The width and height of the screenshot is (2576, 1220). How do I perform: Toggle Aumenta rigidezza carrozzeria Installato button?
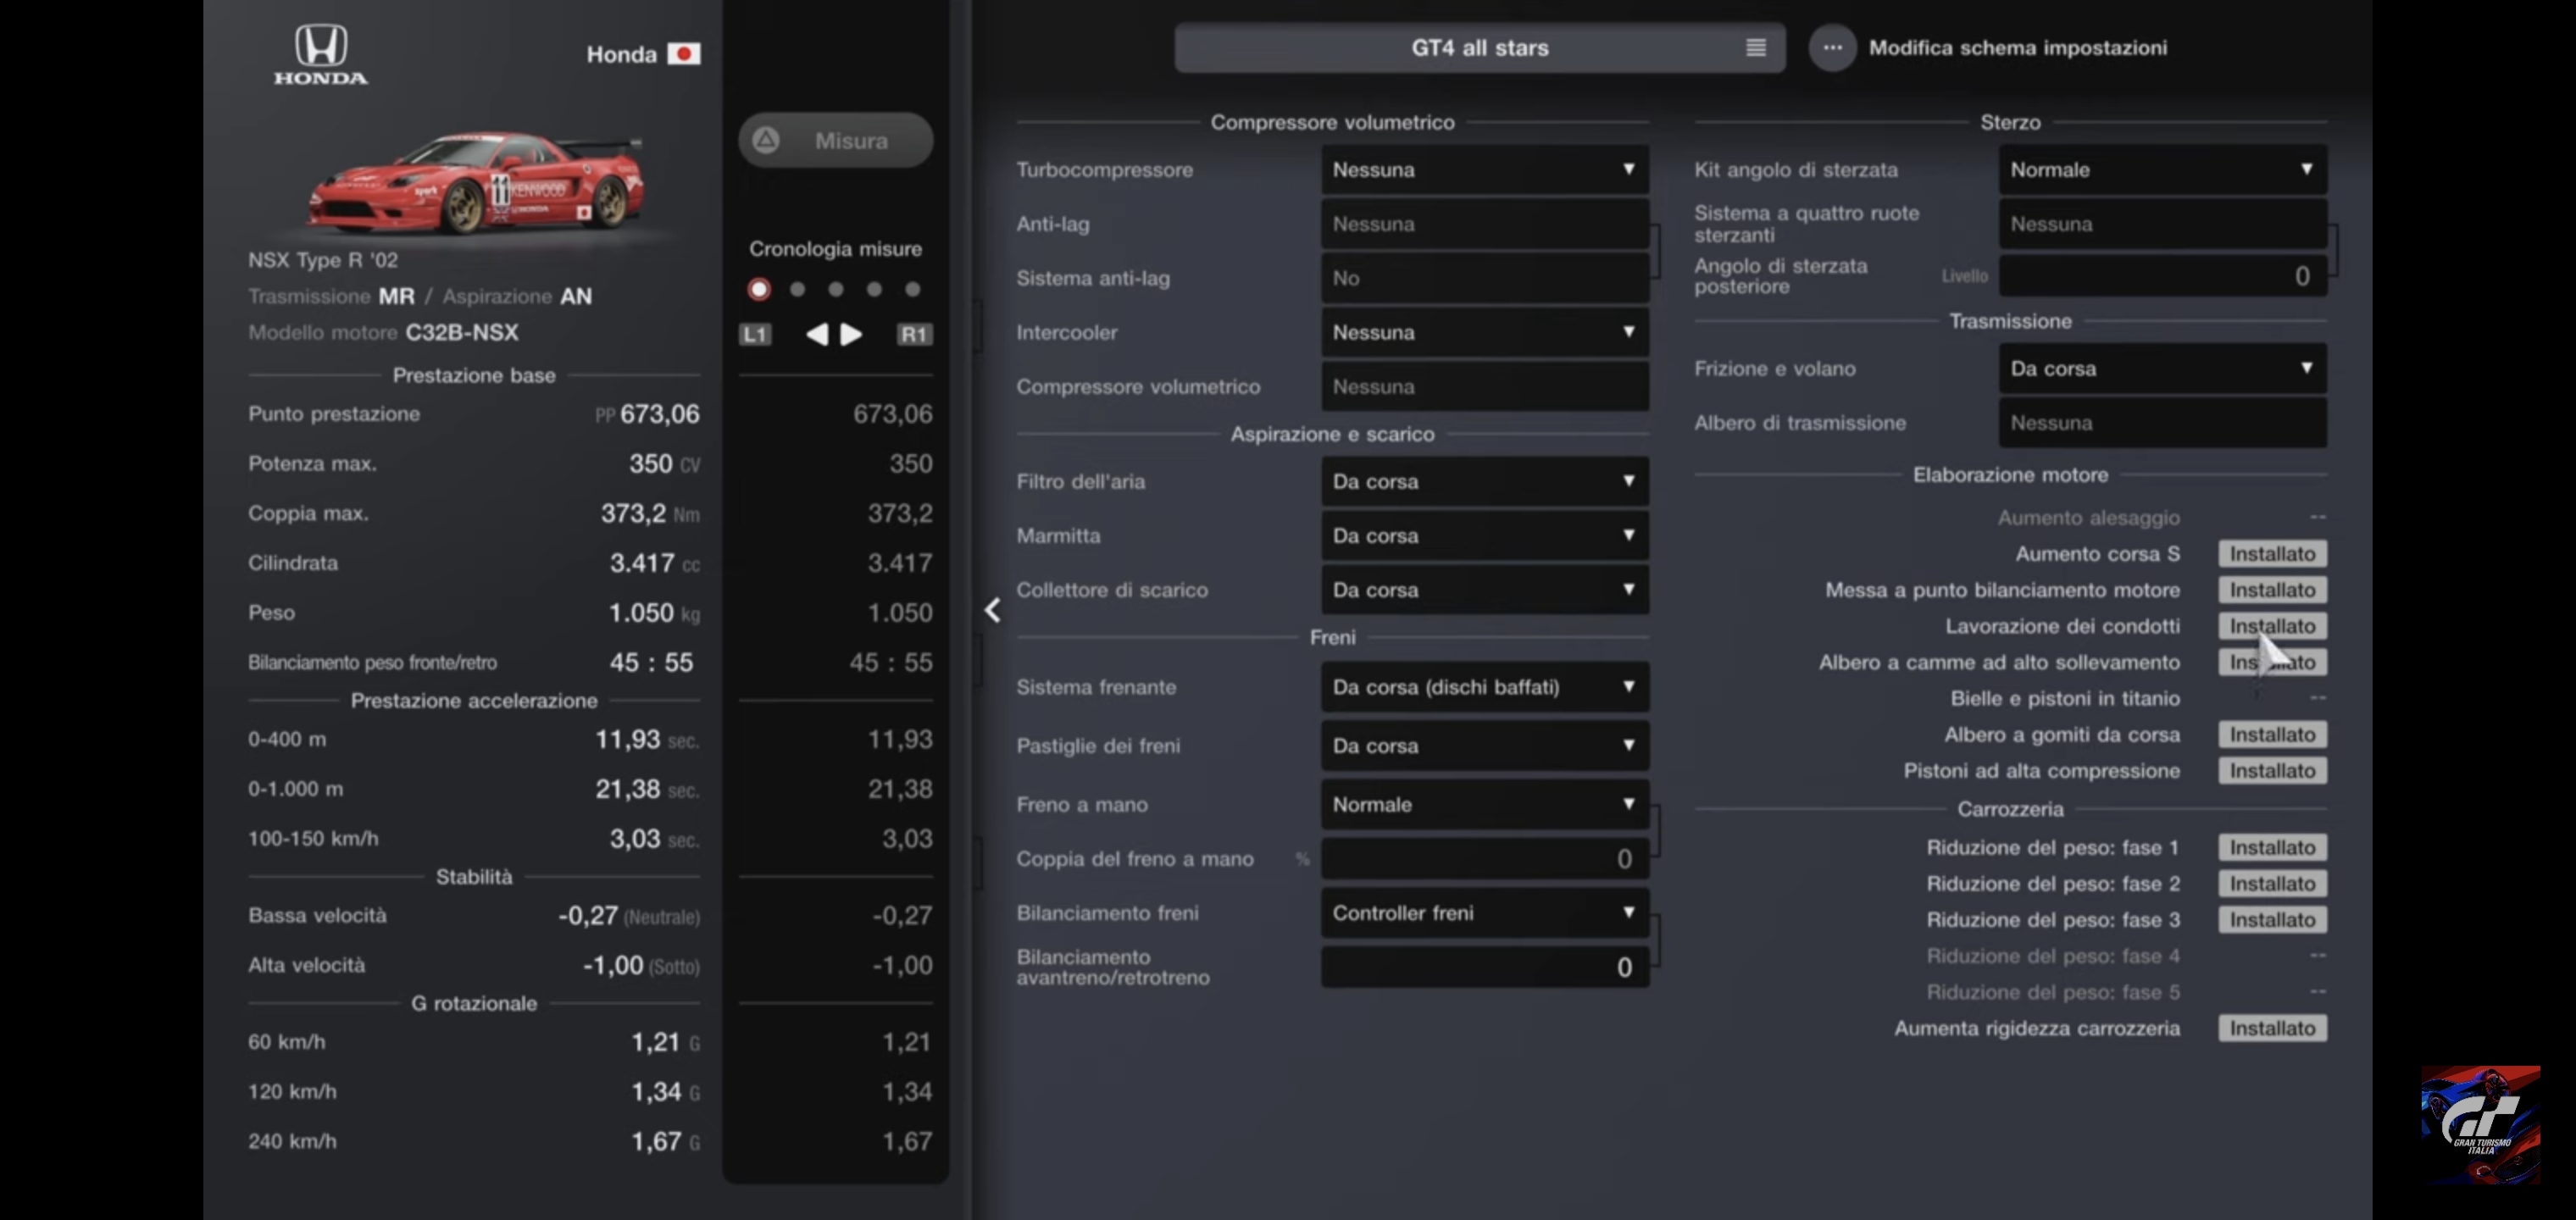(2271, 1029)
